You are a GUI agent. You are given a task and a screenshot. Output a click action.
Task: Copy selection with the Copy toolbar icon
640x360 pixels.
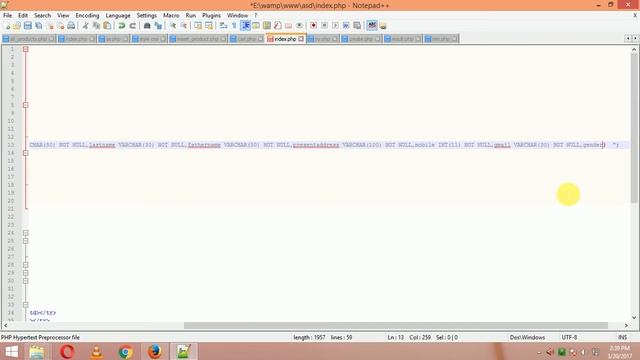point(96,26)
